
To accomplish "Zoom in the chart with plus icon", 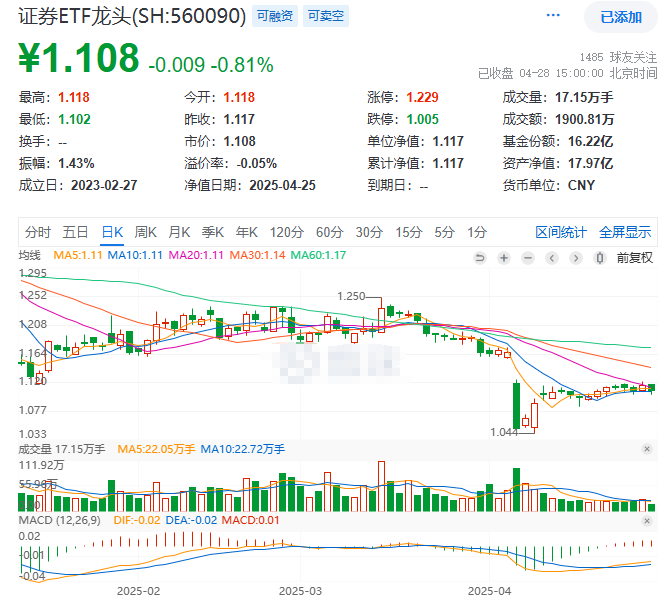I will coord(504,257).
